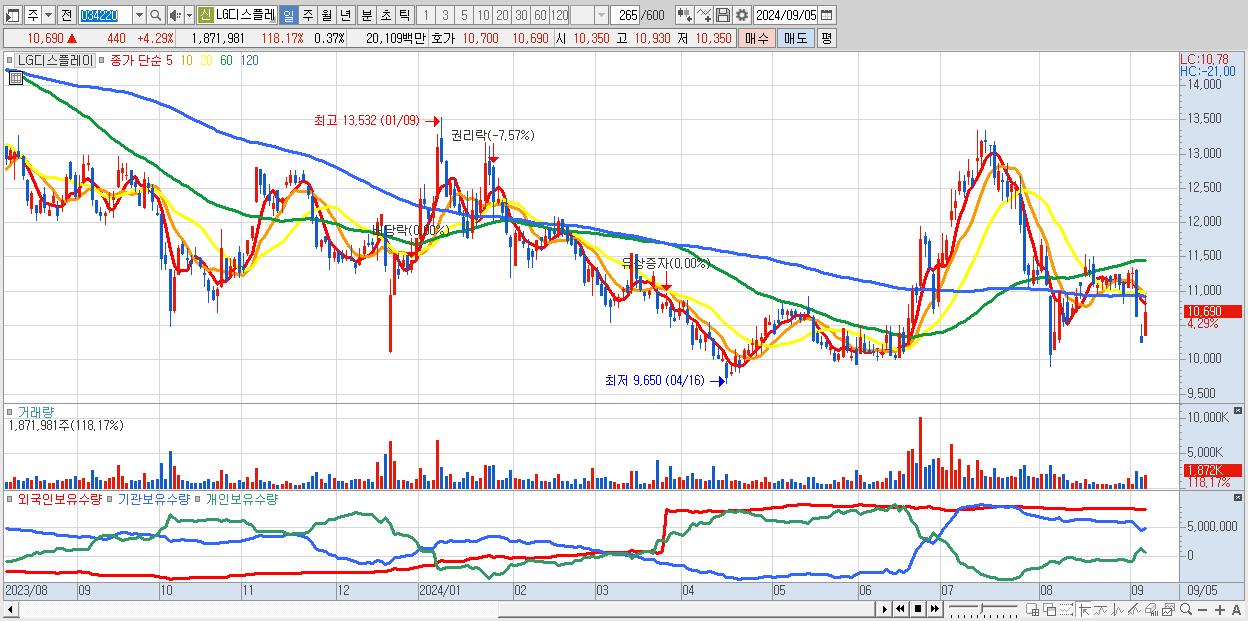The width and height of the screenshot is (1248, 621).
Task: Choose the 120 interval button
Action: point(559,15)
